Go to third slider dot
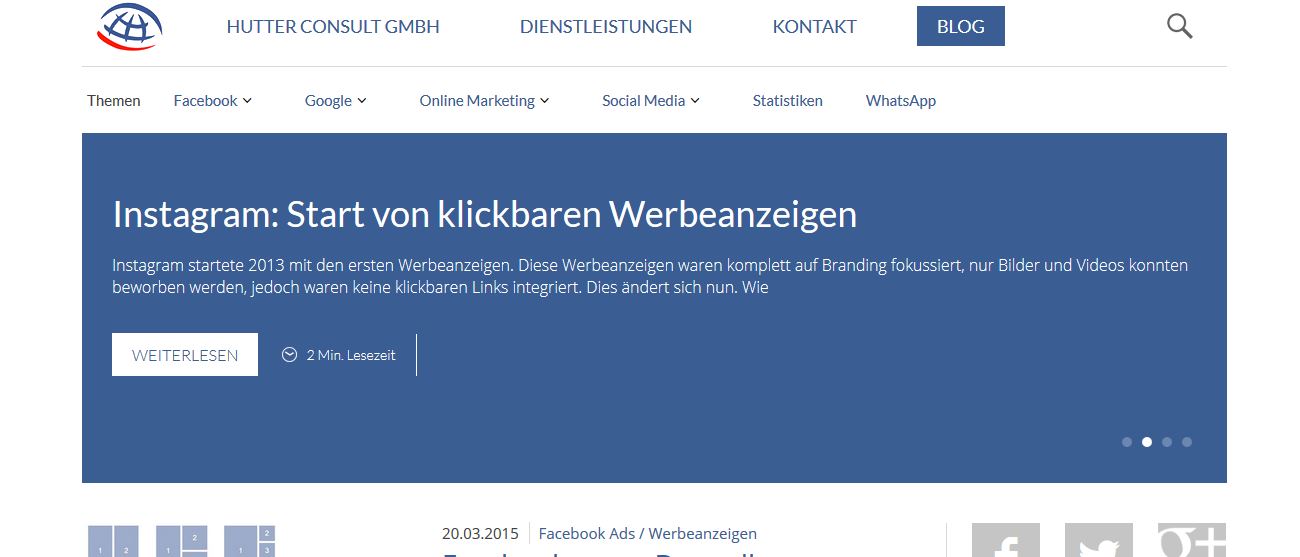The height and width of the screenshot is (557, 1300). pyautogui.click(x=1167, y=442)
